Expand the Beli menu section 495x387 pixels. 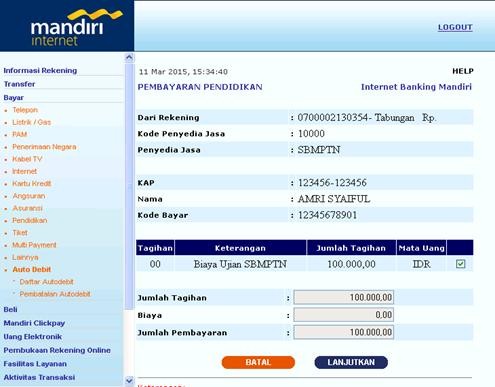click(10, 309)
